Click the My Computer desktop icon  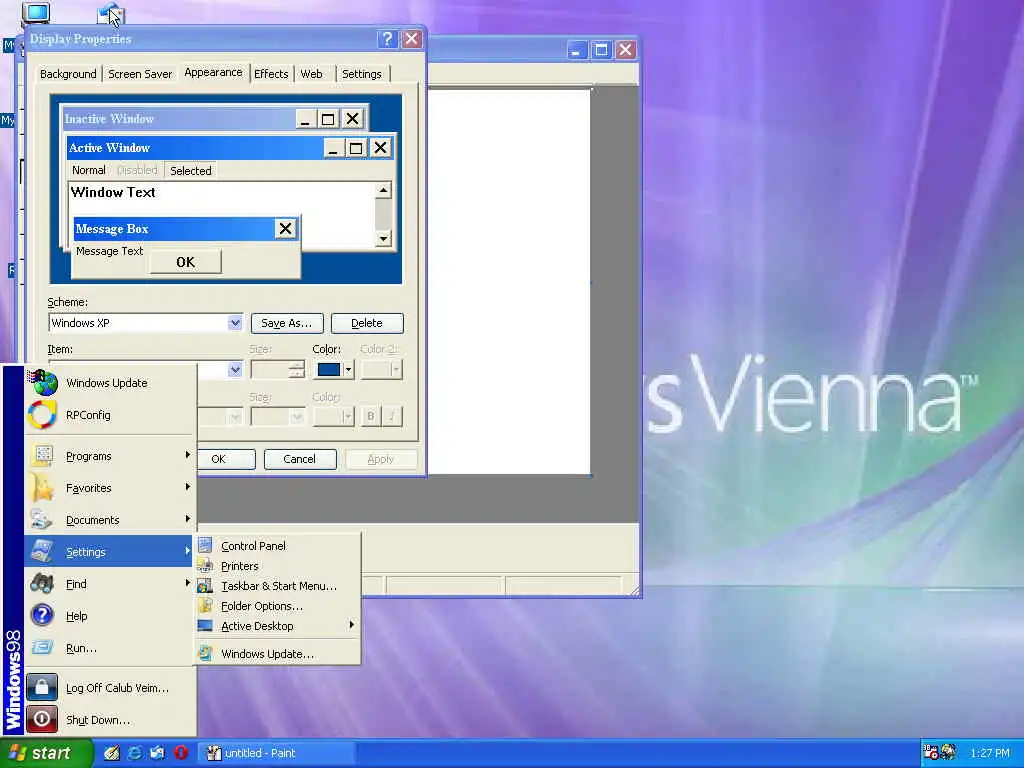point(36,12)
